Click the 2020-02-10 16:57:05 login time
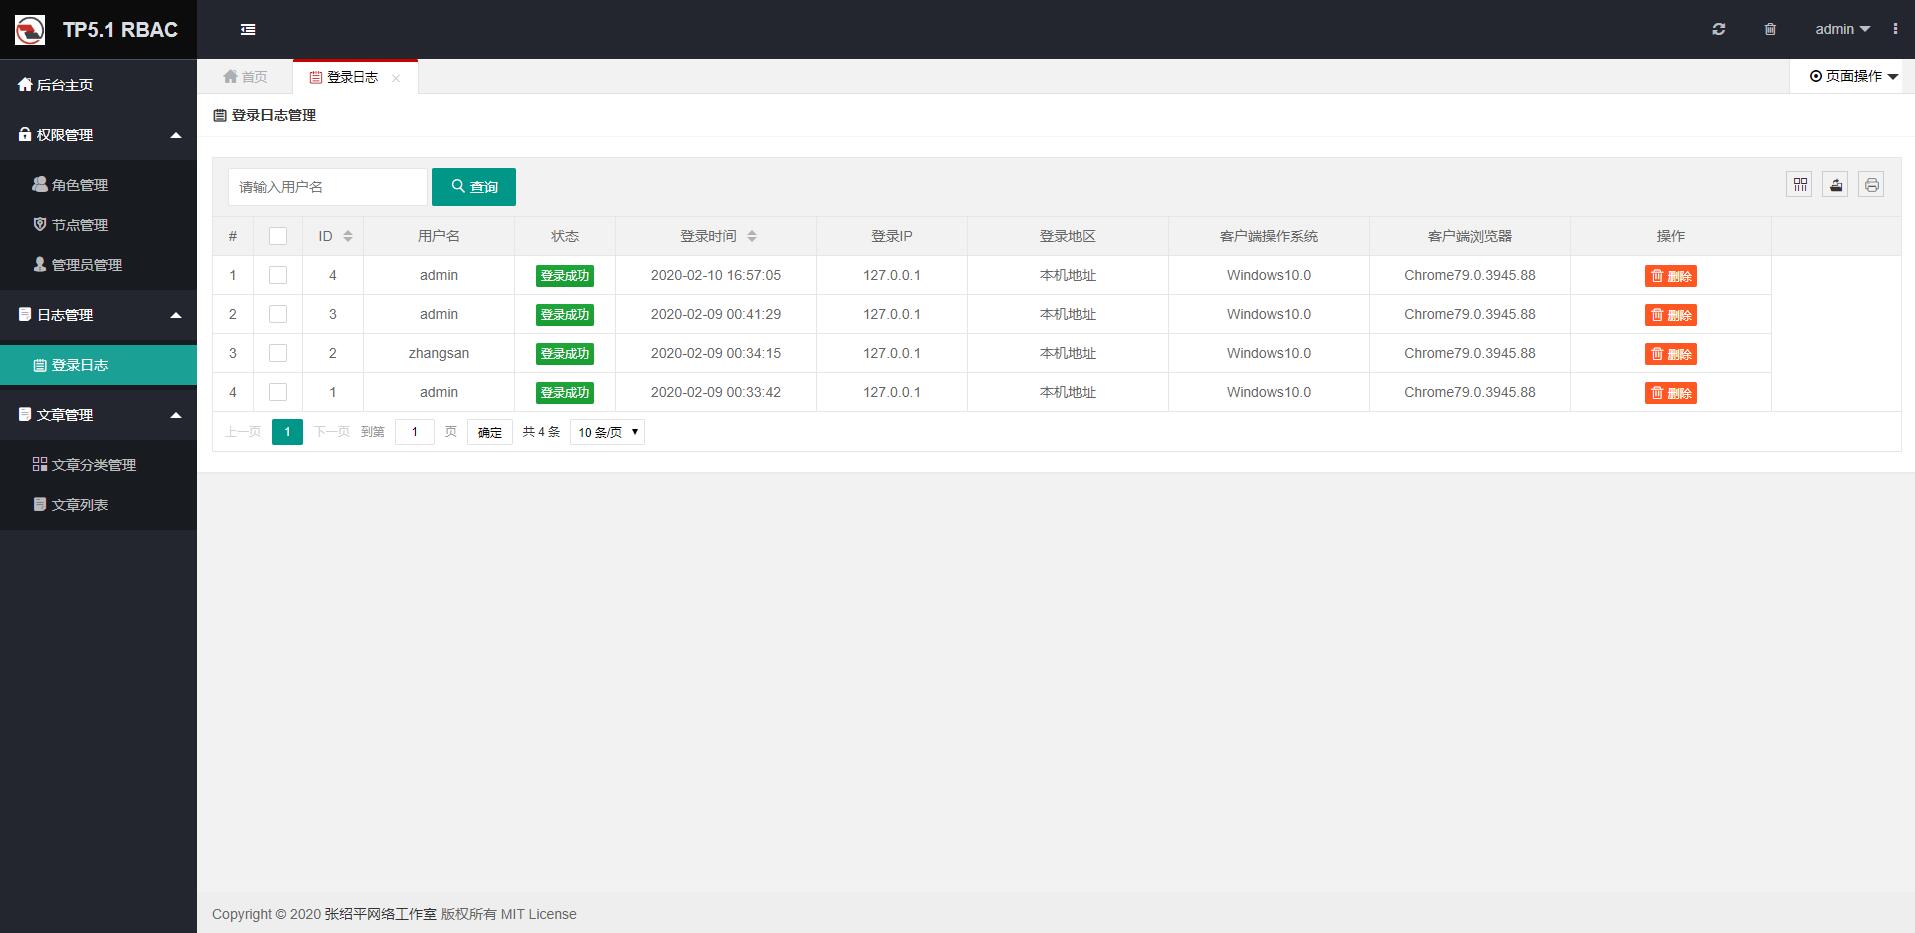The height and width of the screenshot is (933, 1915). (x=716, y=275)
